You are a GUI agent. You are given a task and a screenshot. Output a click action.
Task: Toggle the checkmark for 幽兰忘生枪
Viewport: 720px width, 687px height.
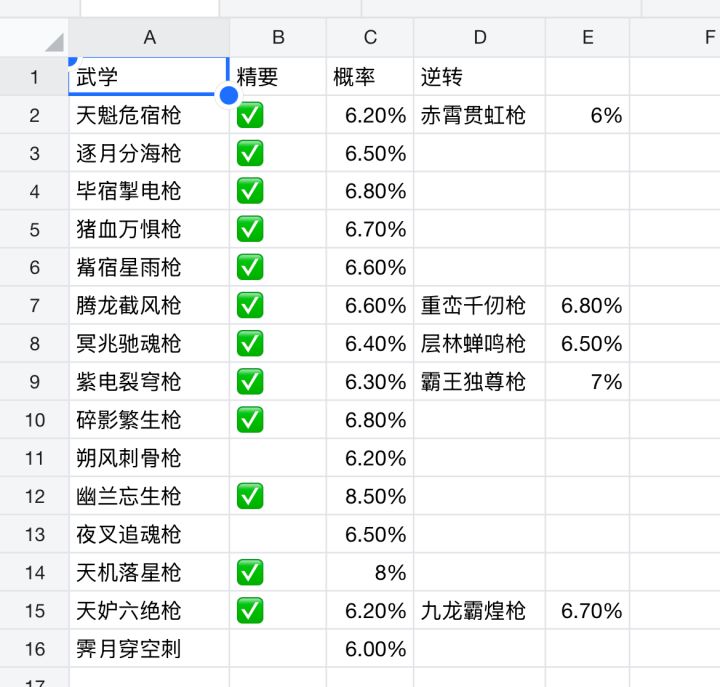click(x=250, y=496)
